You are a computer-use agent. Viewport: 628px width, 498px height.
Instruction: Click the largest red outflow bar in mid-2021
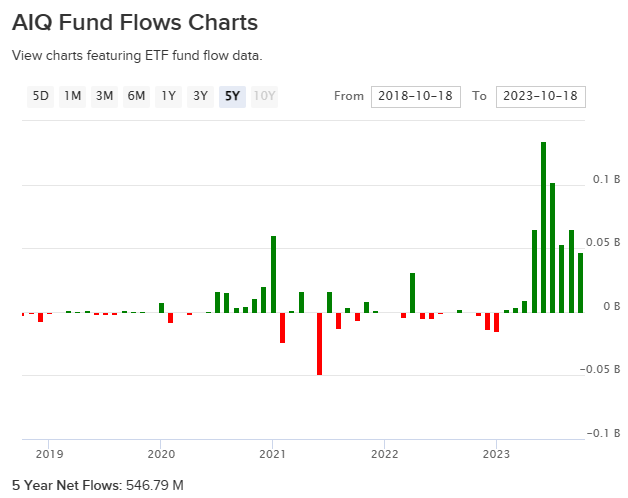pos(319,344)
